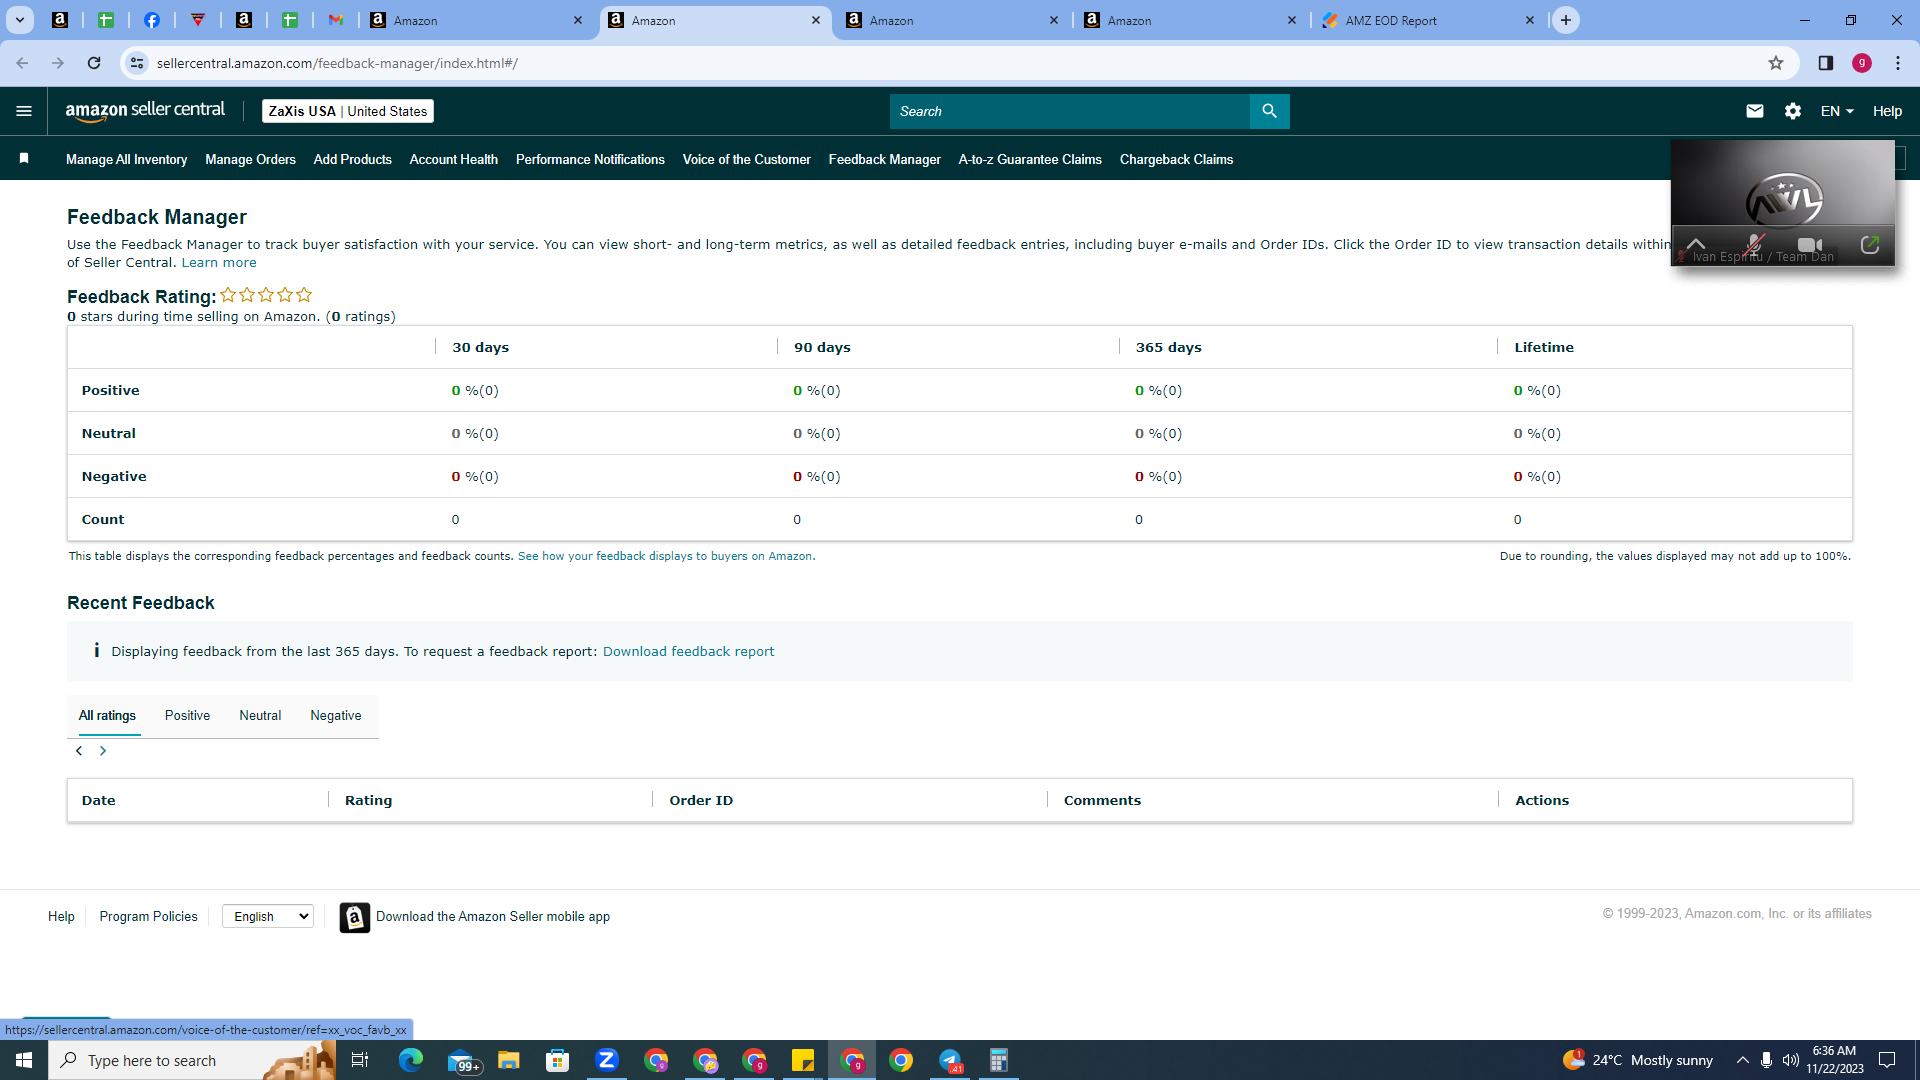Open the tab search dropdown arrow
This screenshot has height=1080, width=1920.
19,20
